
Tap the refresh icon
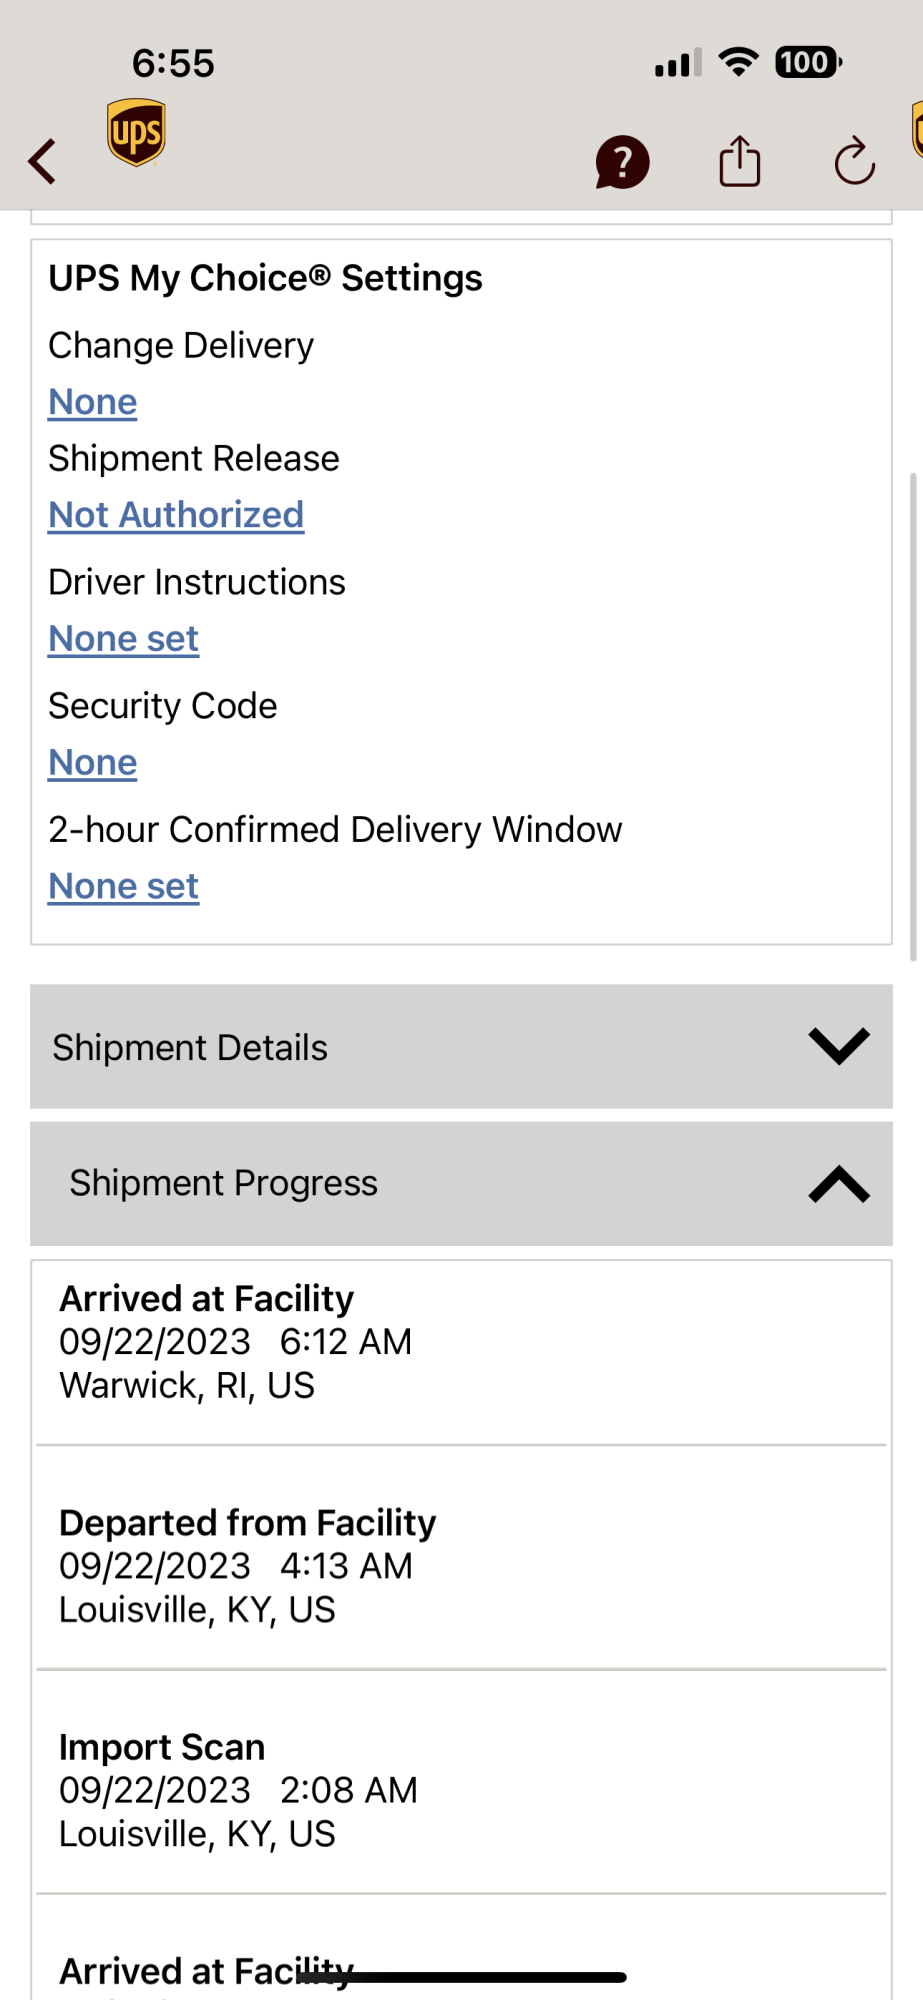(854, 162)
